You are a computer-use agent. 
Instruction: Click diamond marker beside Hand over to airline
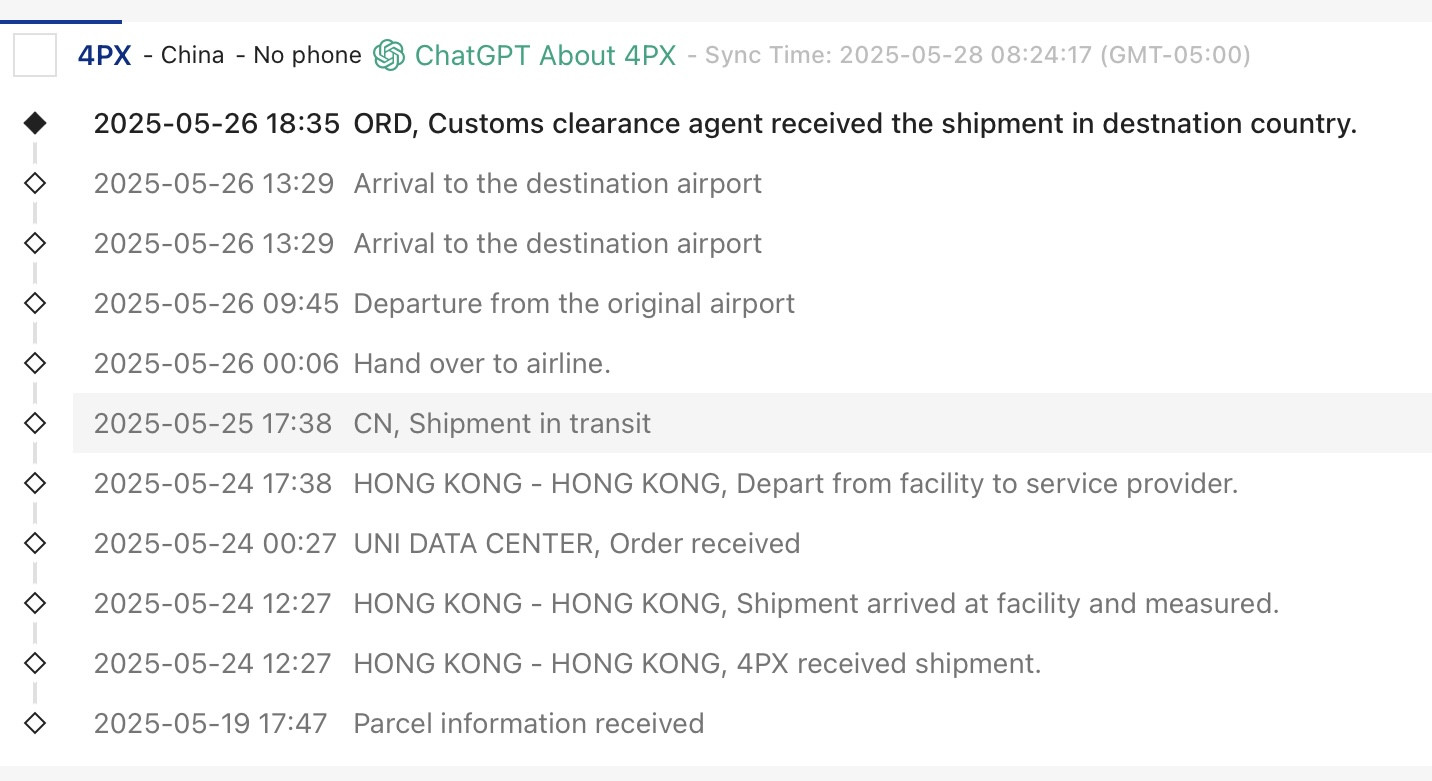click(35, 363)
